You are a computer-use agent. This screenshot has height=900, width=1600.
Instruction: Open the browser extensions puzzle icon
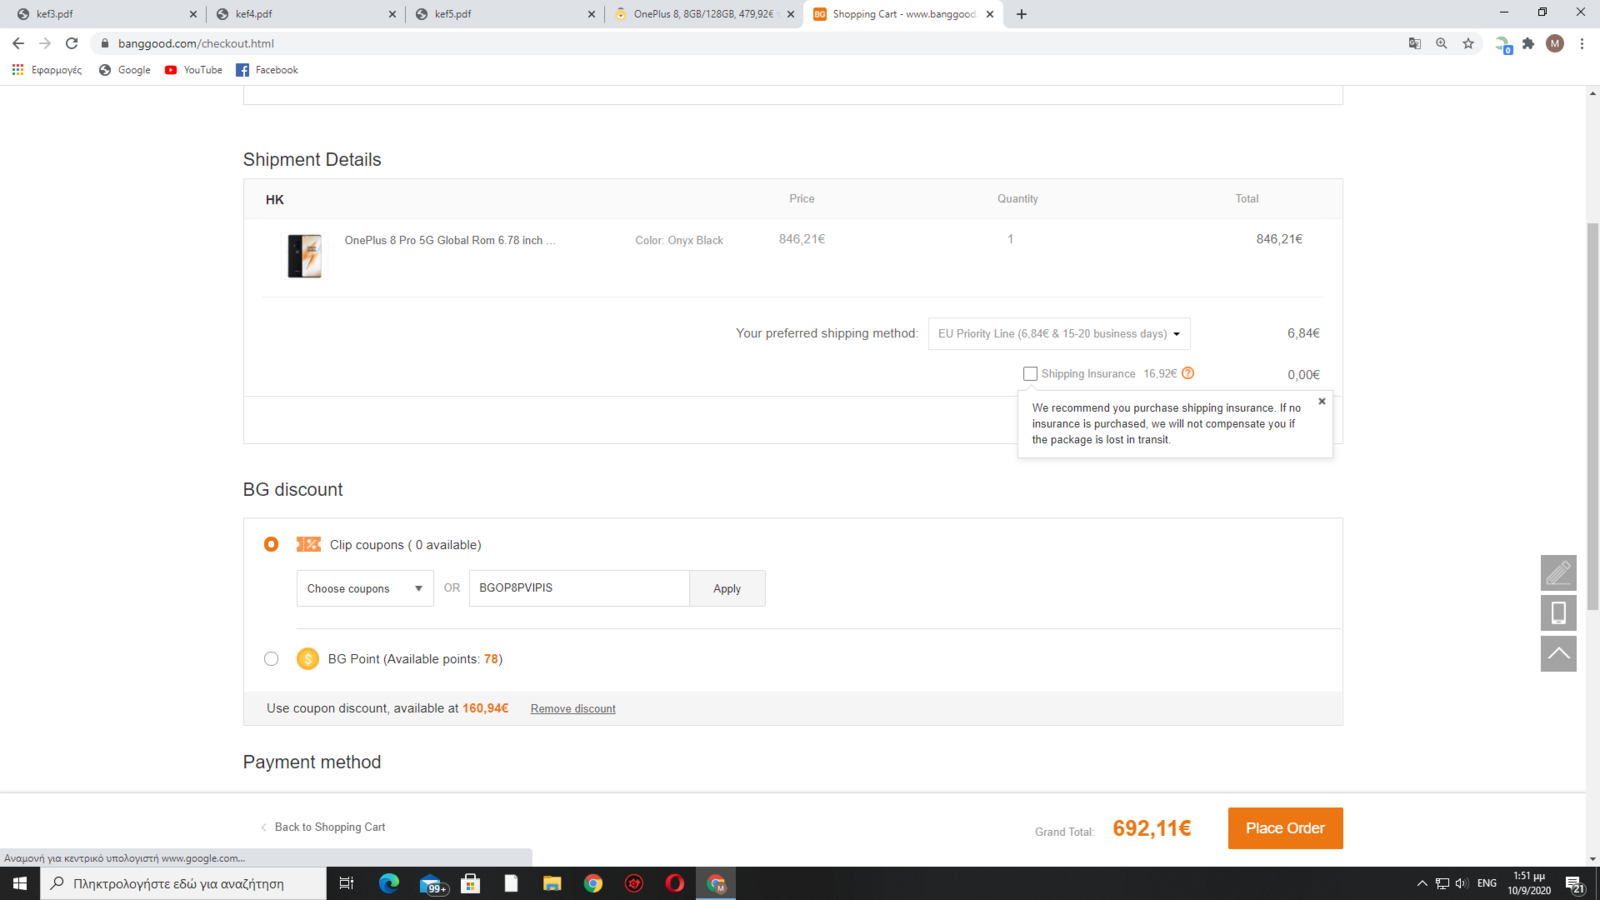tap(1528, 43)
